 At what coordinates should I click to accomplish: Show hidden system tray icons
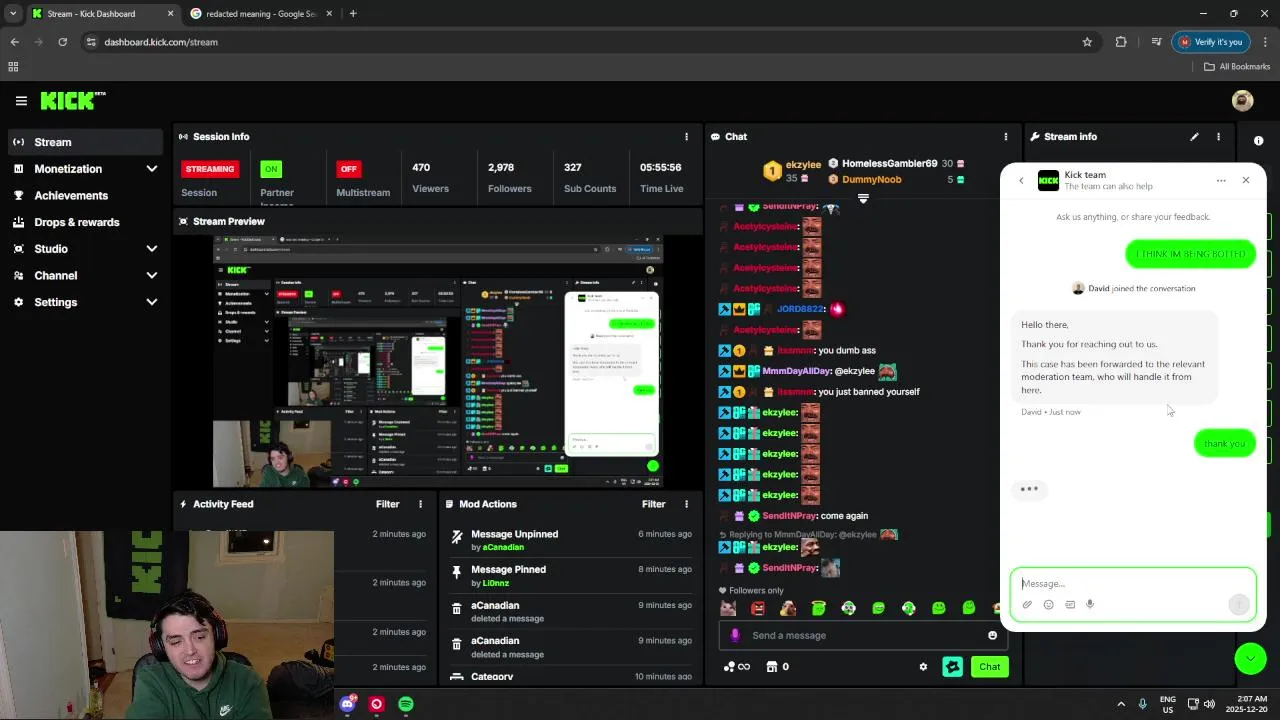click(x=1120, y=704)
